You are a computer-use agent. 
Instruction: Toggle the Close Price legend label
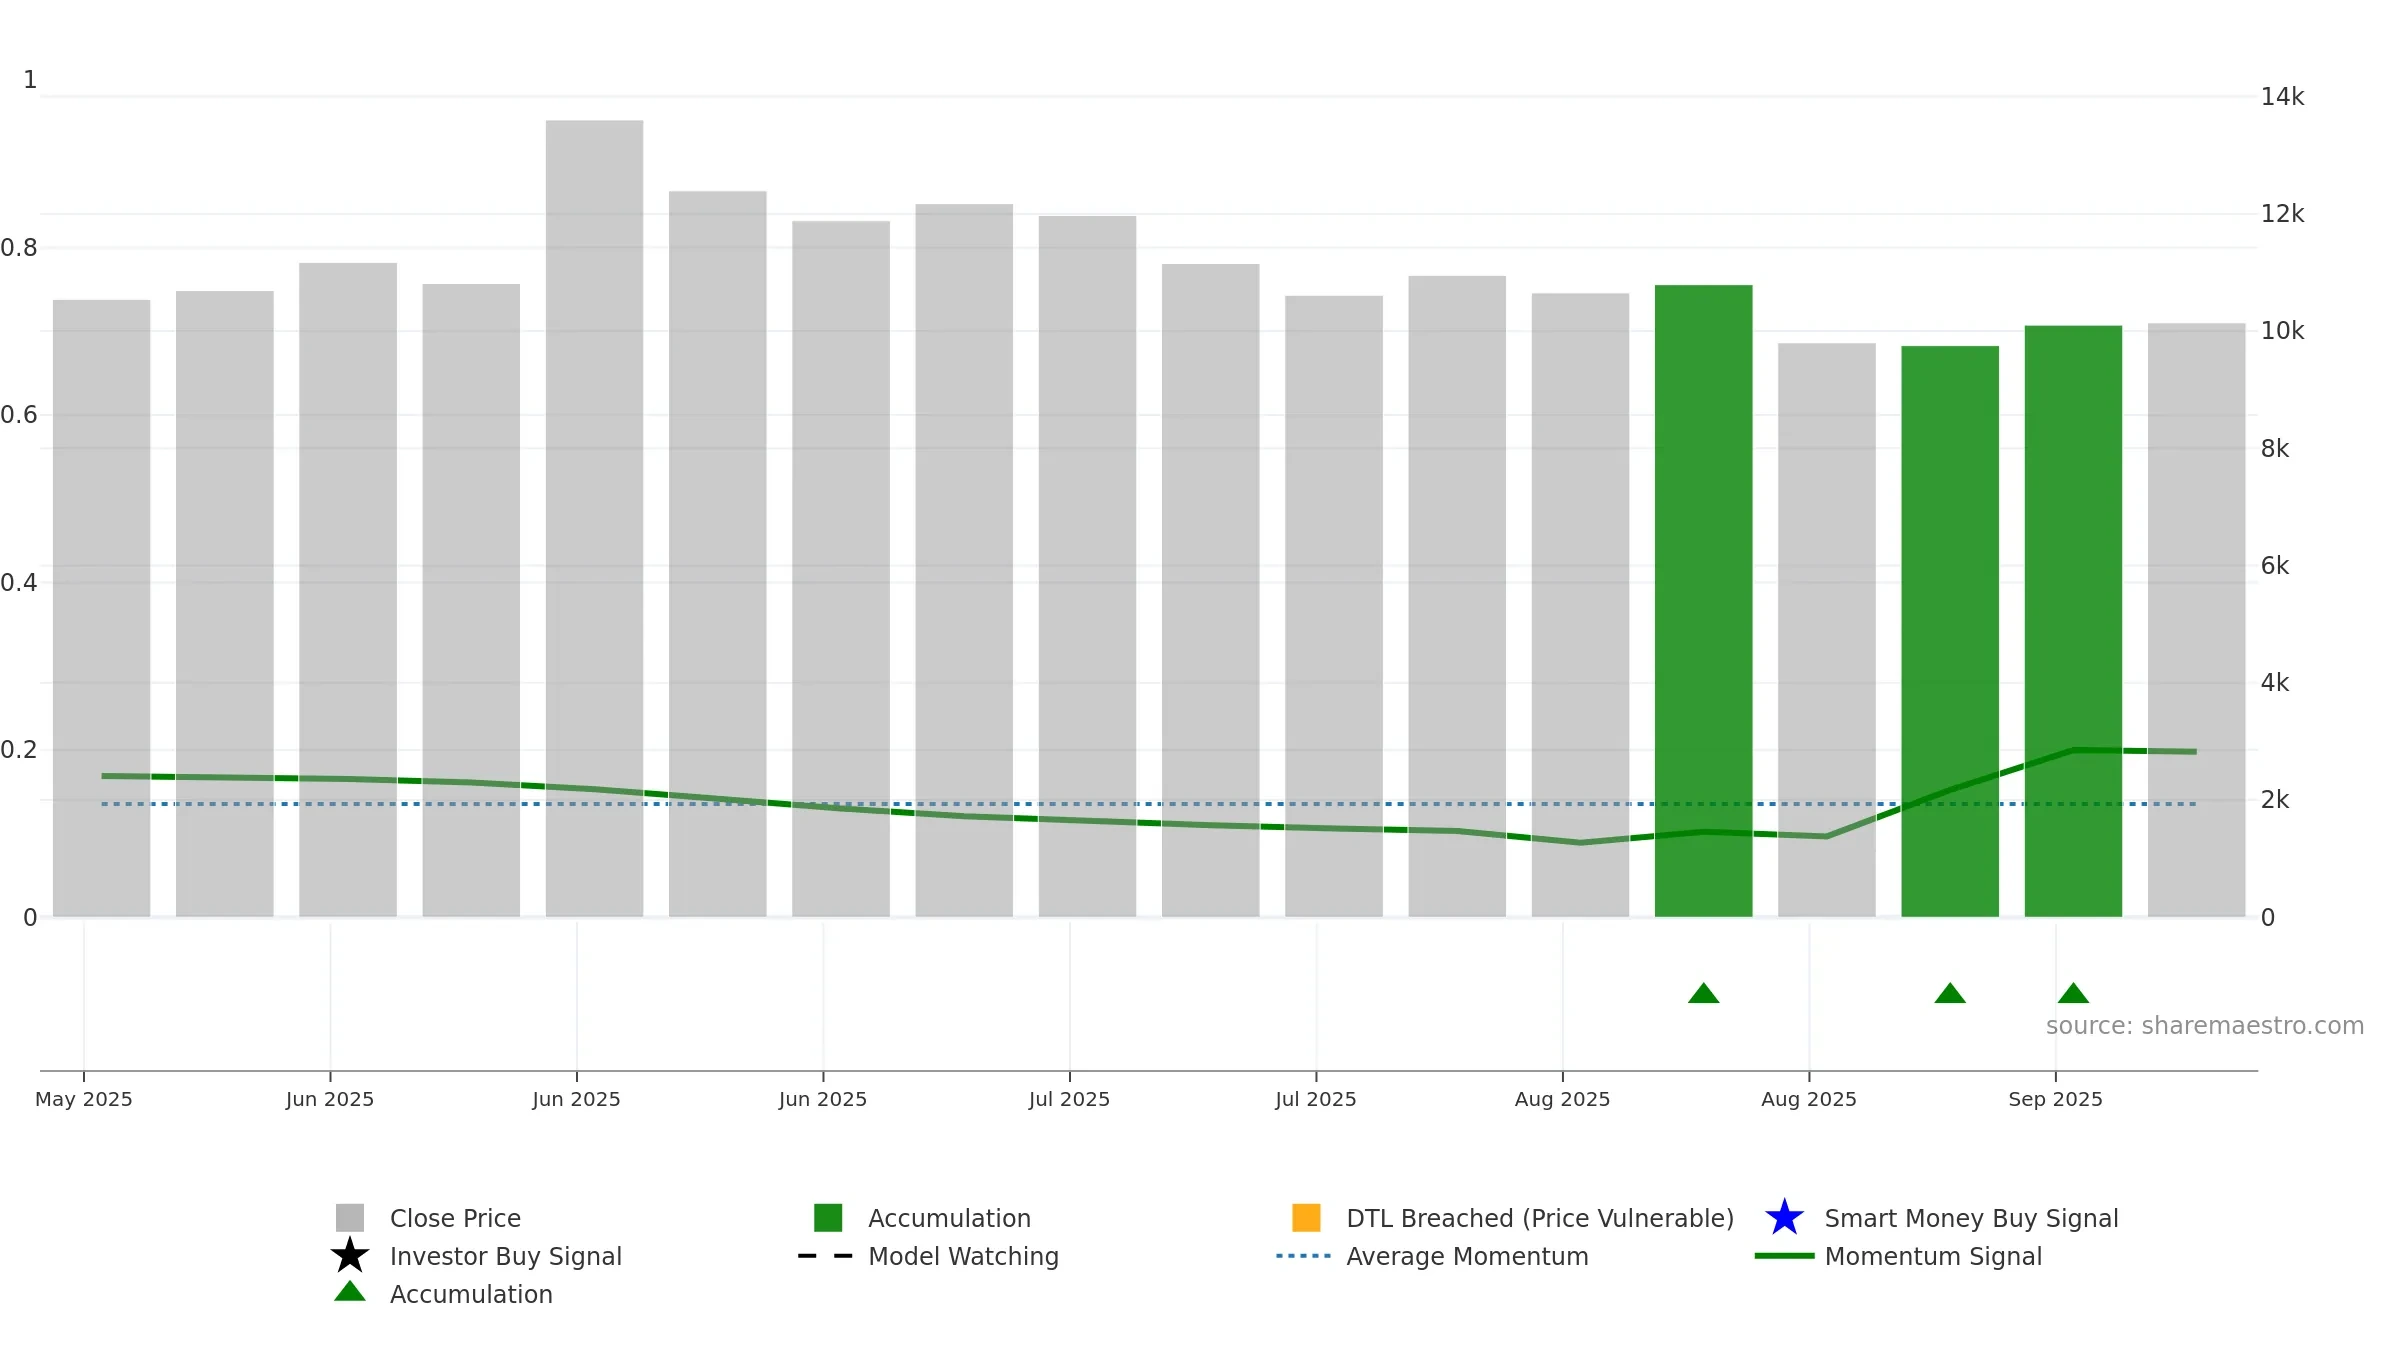[x=455, y=1218]
